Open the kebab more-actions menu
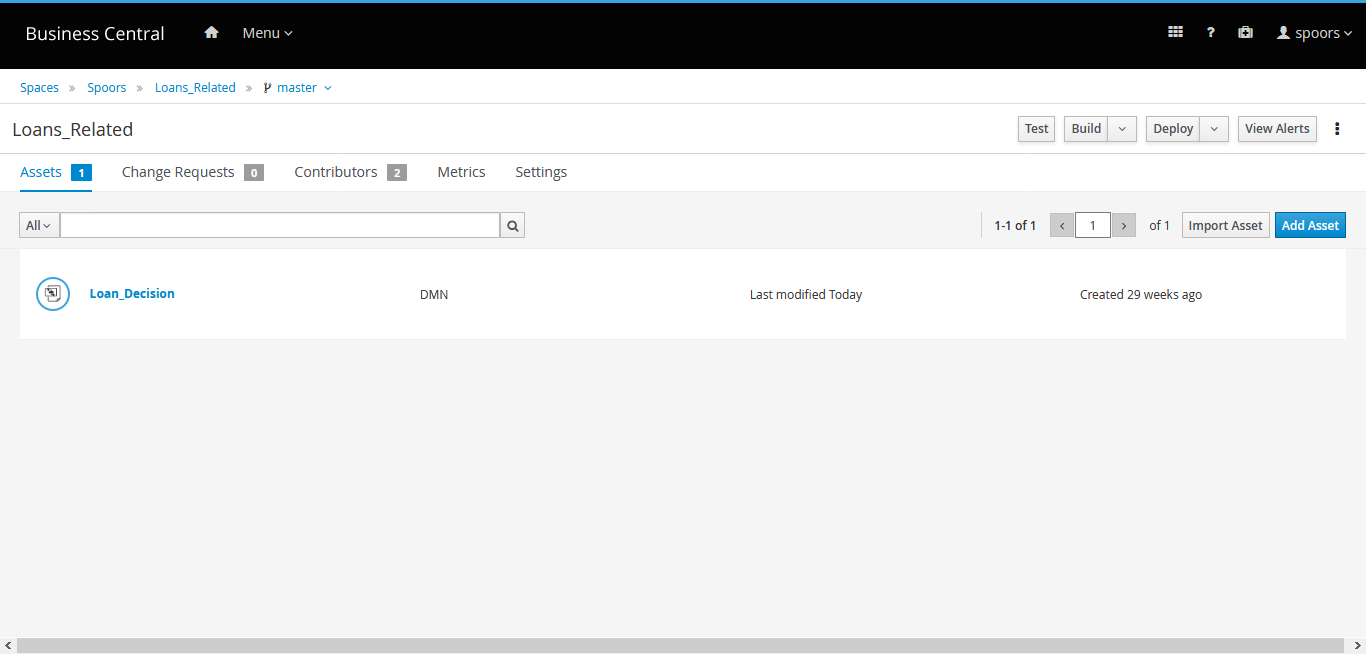Screen dimensions: 1366x654 pyautogui.click(x=1337, y=129)
